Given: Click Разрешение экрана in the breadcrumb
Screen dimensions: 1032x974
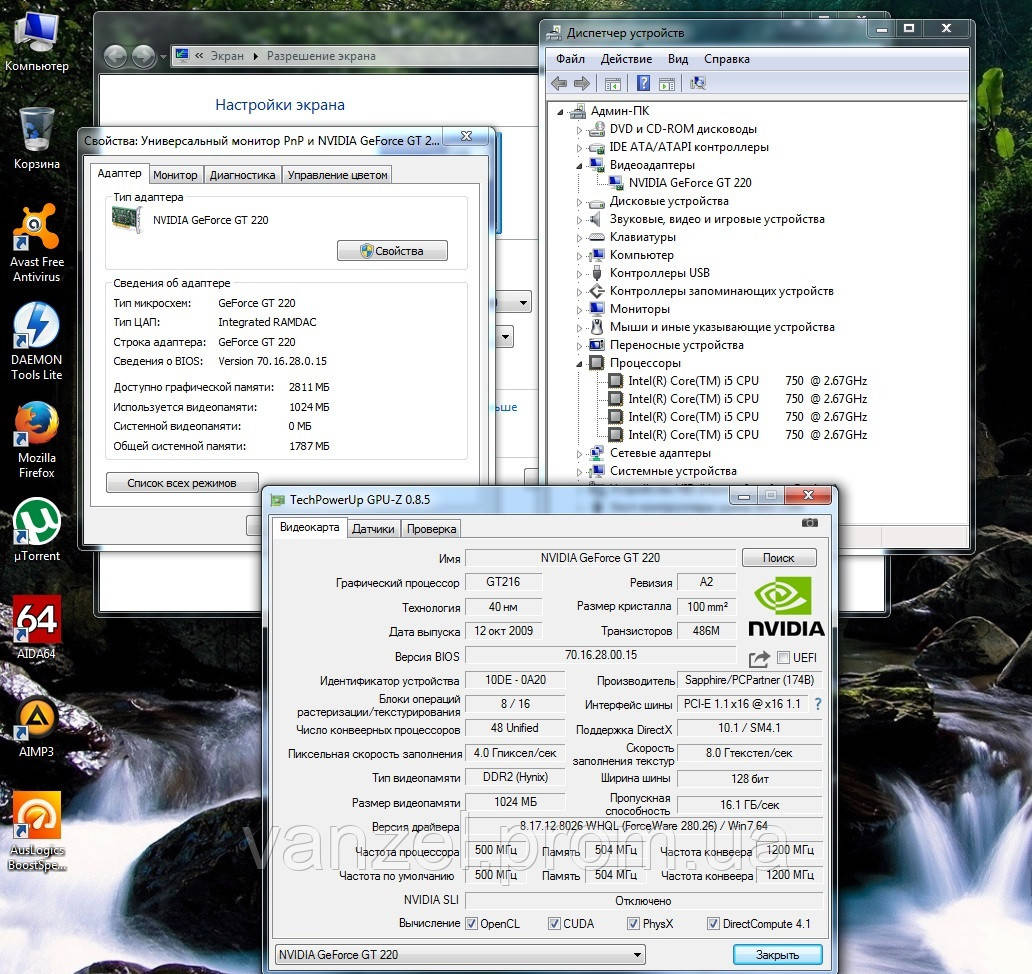Looking at the screenshot, I should pyautogui.click(x=321, y=56).
